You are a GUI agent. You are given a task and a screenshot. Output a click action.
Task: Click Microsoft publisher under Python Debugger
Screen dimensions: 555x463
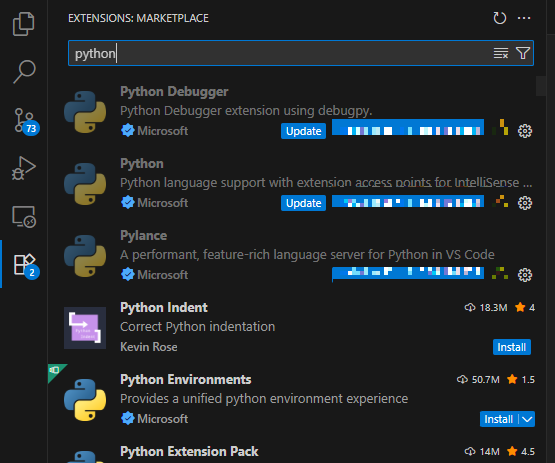162,131
